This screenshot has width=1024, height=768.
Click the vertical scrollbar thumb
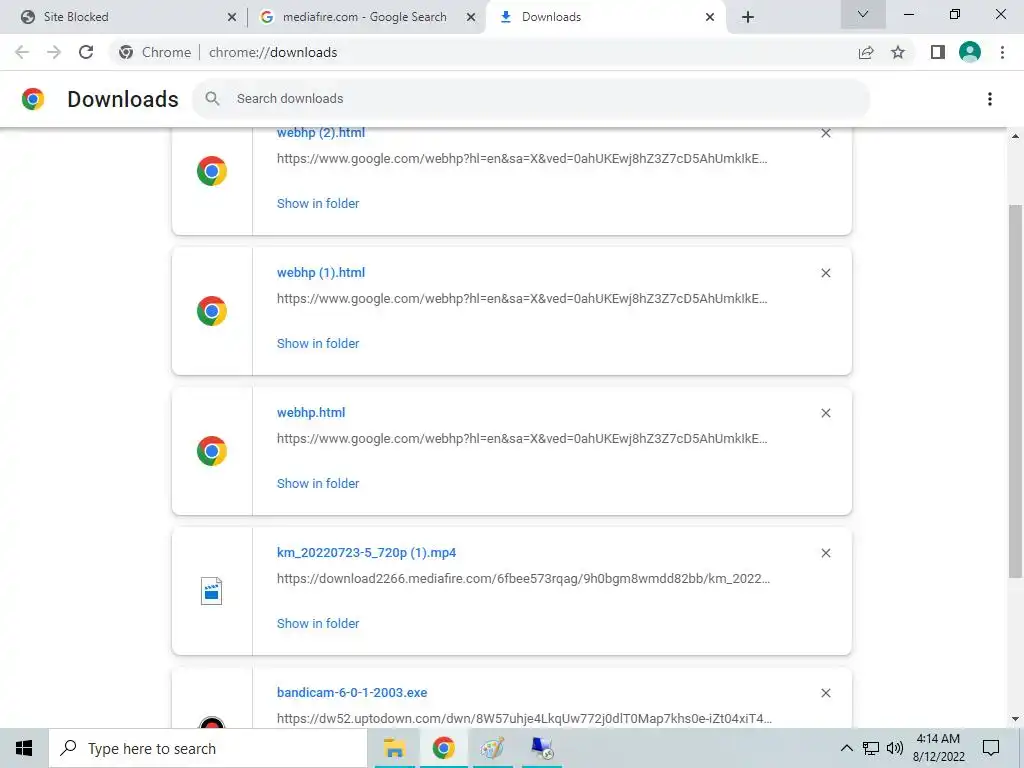click(1015, 391)
